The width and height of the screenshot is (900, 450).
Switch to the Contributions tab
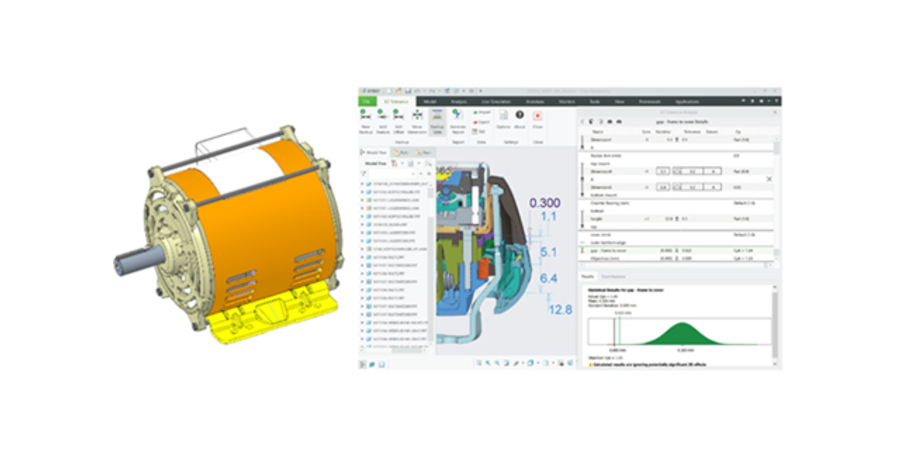pyautogui.click(x=613, y=275)
